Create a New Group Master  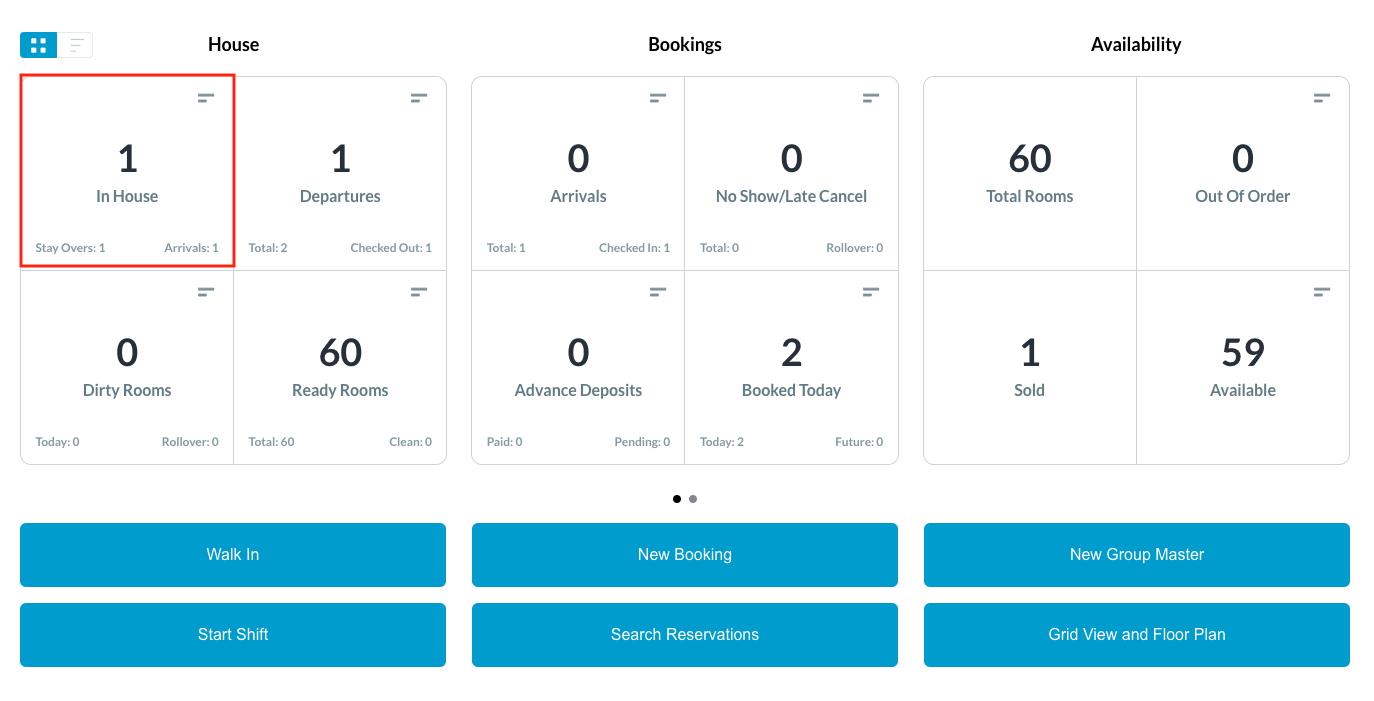pos(1137,555)
